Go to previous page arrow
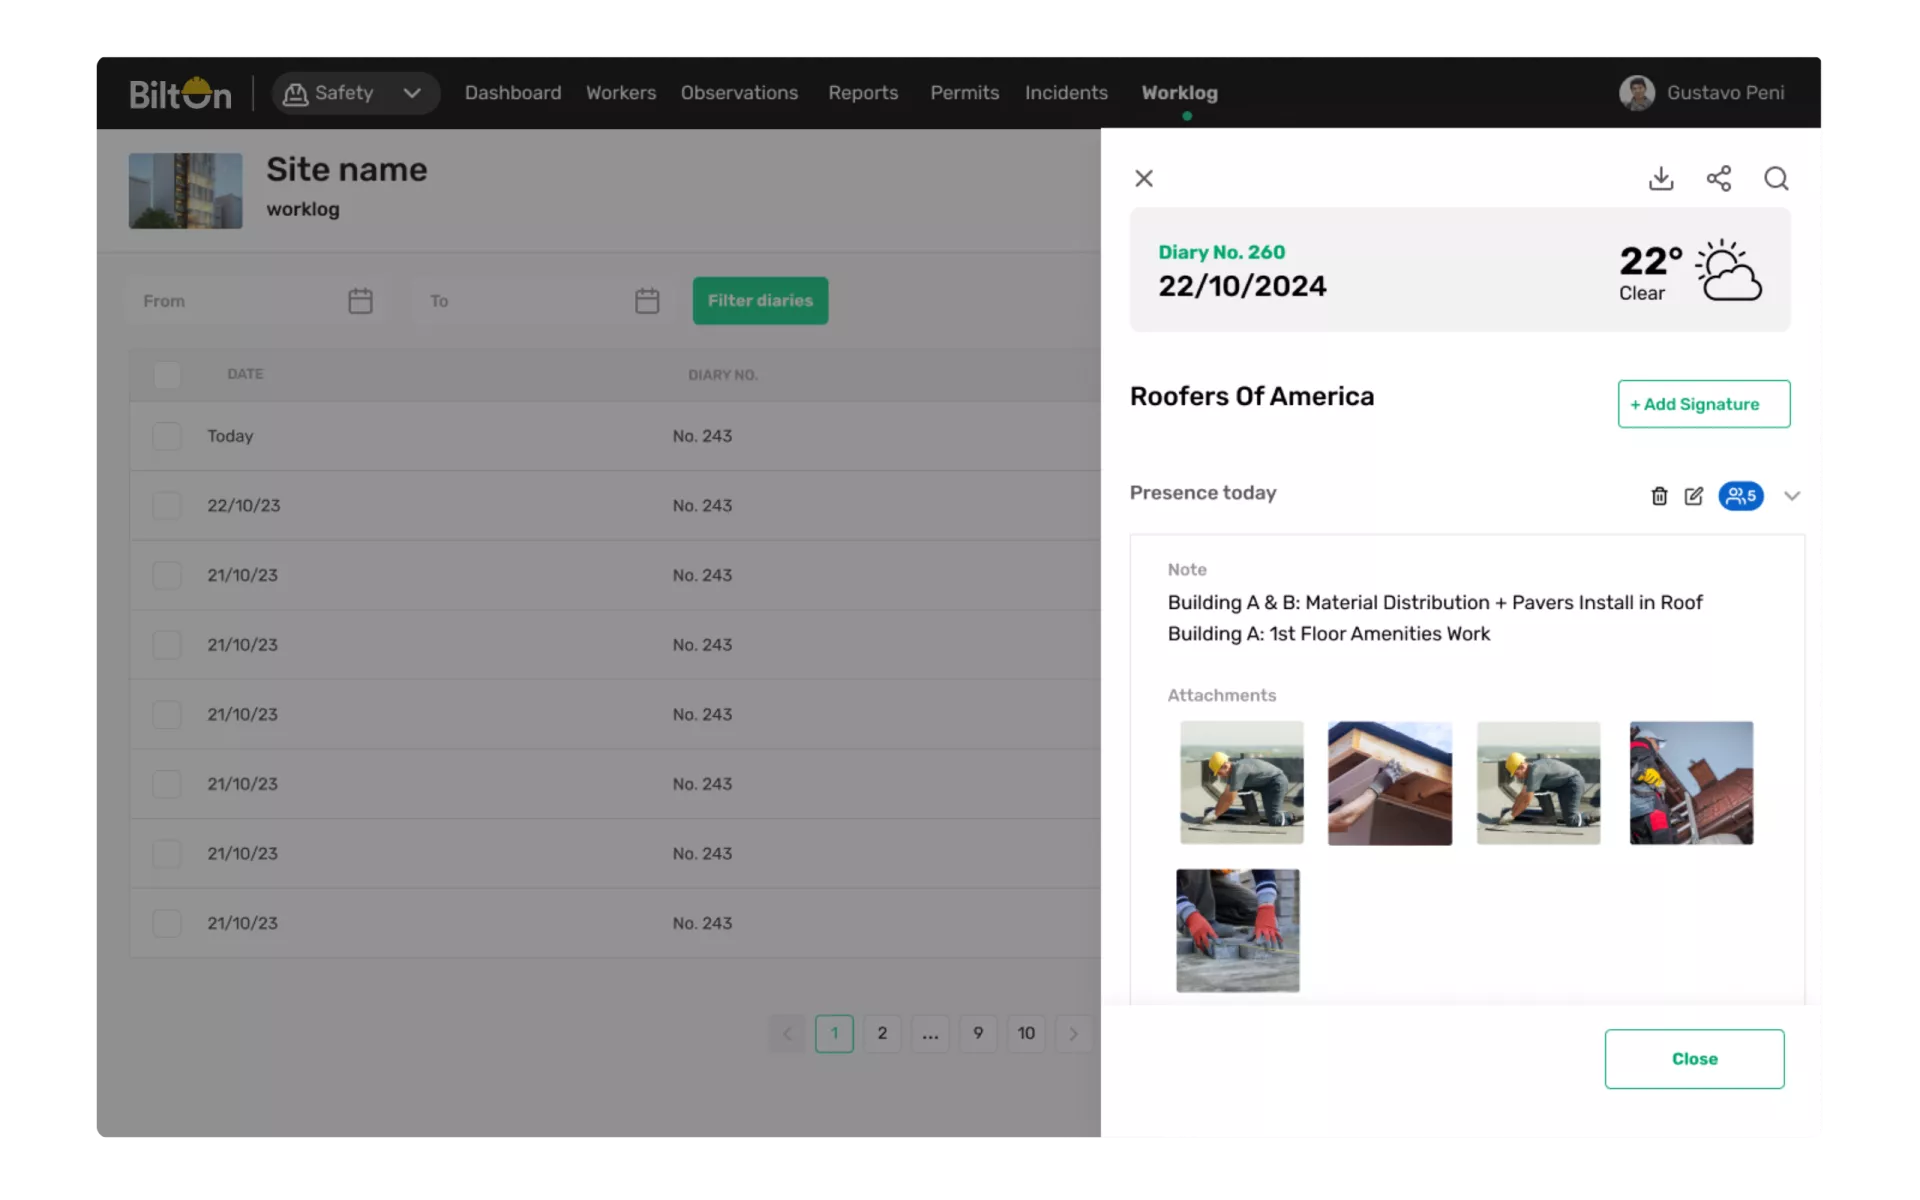 click(787, 1034)
